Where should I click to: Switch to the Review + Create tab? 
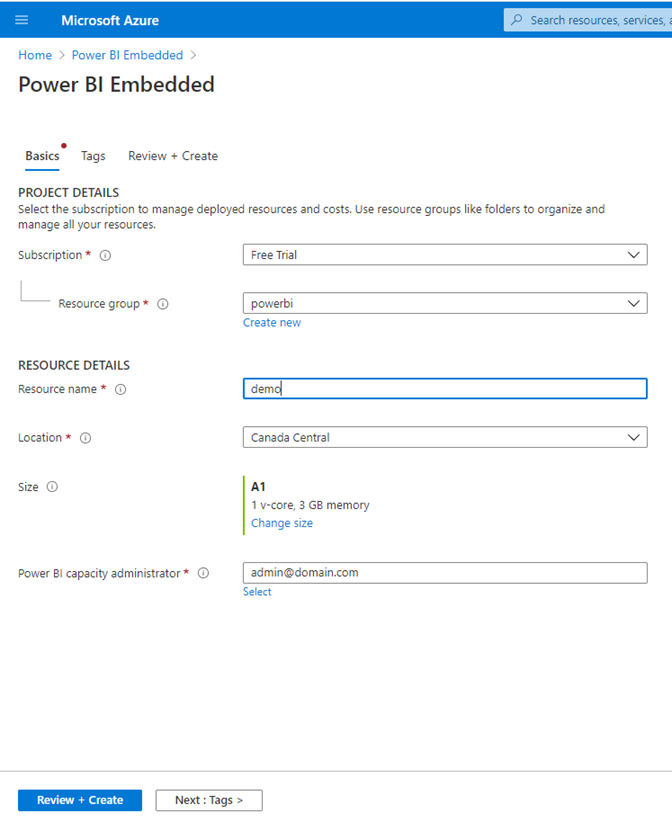coord(173,156)
